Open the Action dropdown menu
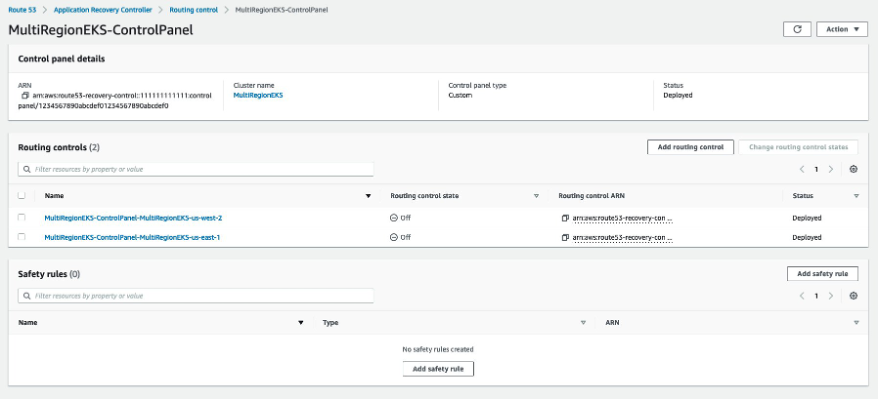The height and width of the screenshot is (400, 879). point(842,29)
